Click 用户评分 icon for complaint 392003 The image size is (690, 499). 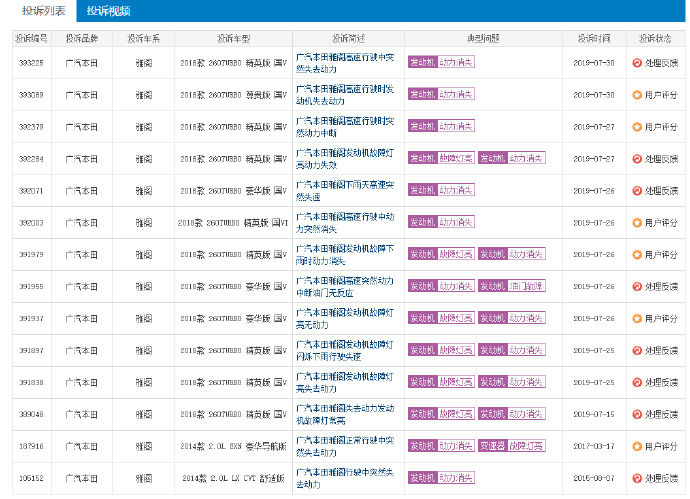pos(637,223)
